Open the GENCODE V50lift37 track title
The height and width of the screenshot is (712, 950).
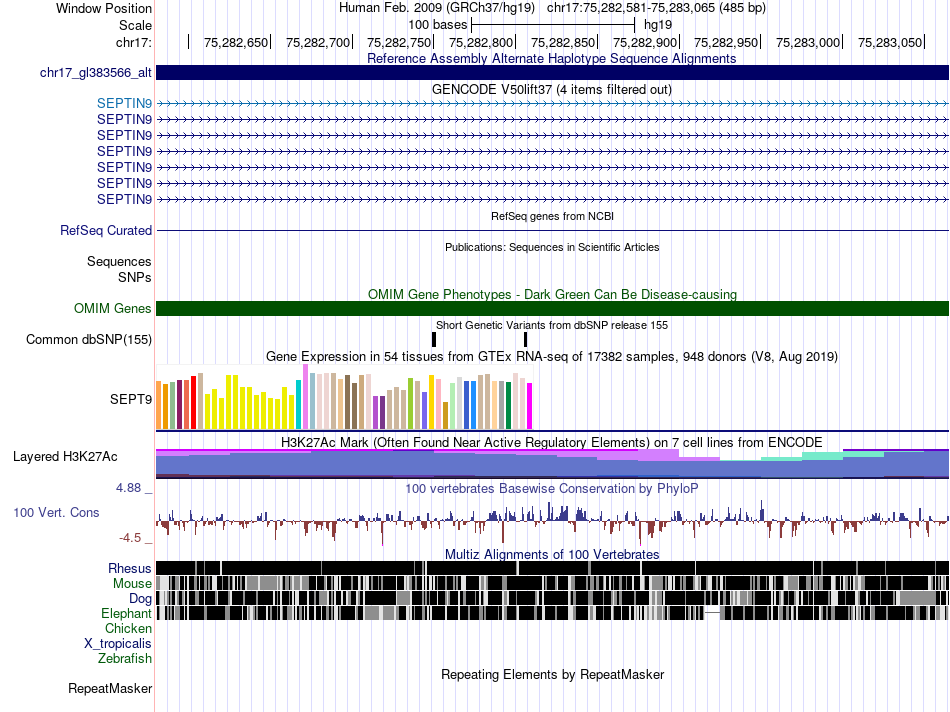551,89
